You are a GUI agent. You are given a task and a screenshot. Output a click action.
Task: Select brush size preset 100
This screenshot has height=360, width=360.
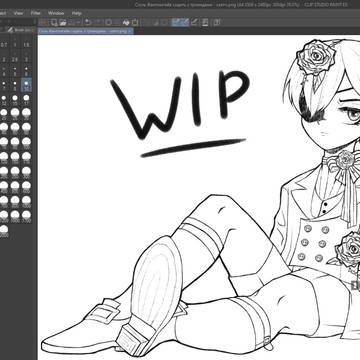click(x=26, y=143)
